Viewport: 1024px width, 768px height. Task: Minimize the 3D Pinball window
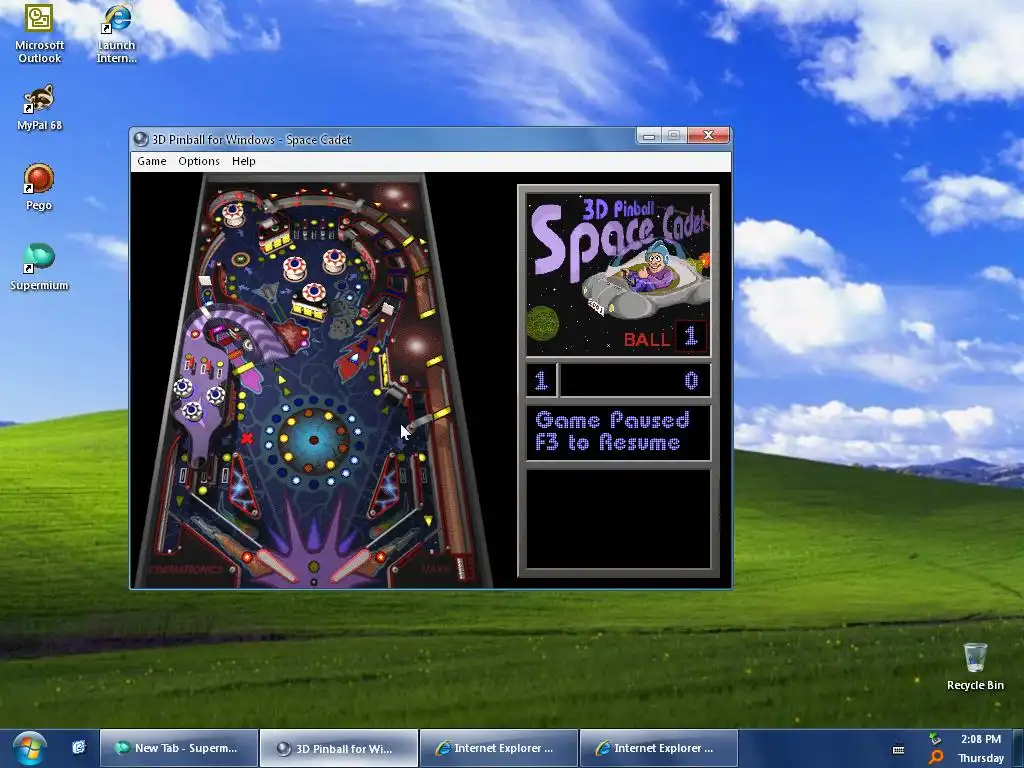point(648,136)
